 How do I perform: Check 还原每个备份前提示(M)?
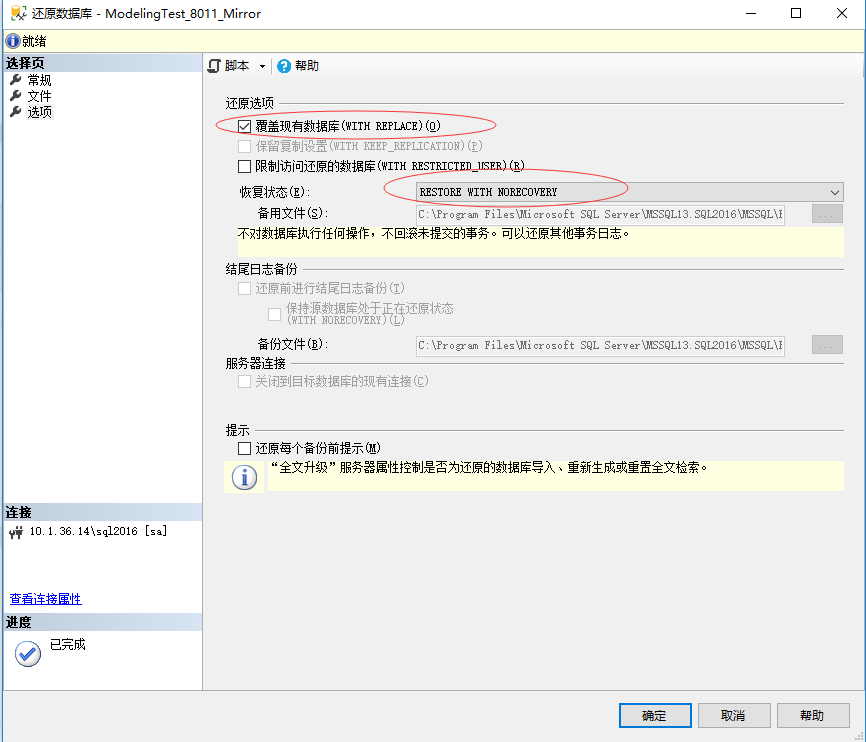(244, 448)
